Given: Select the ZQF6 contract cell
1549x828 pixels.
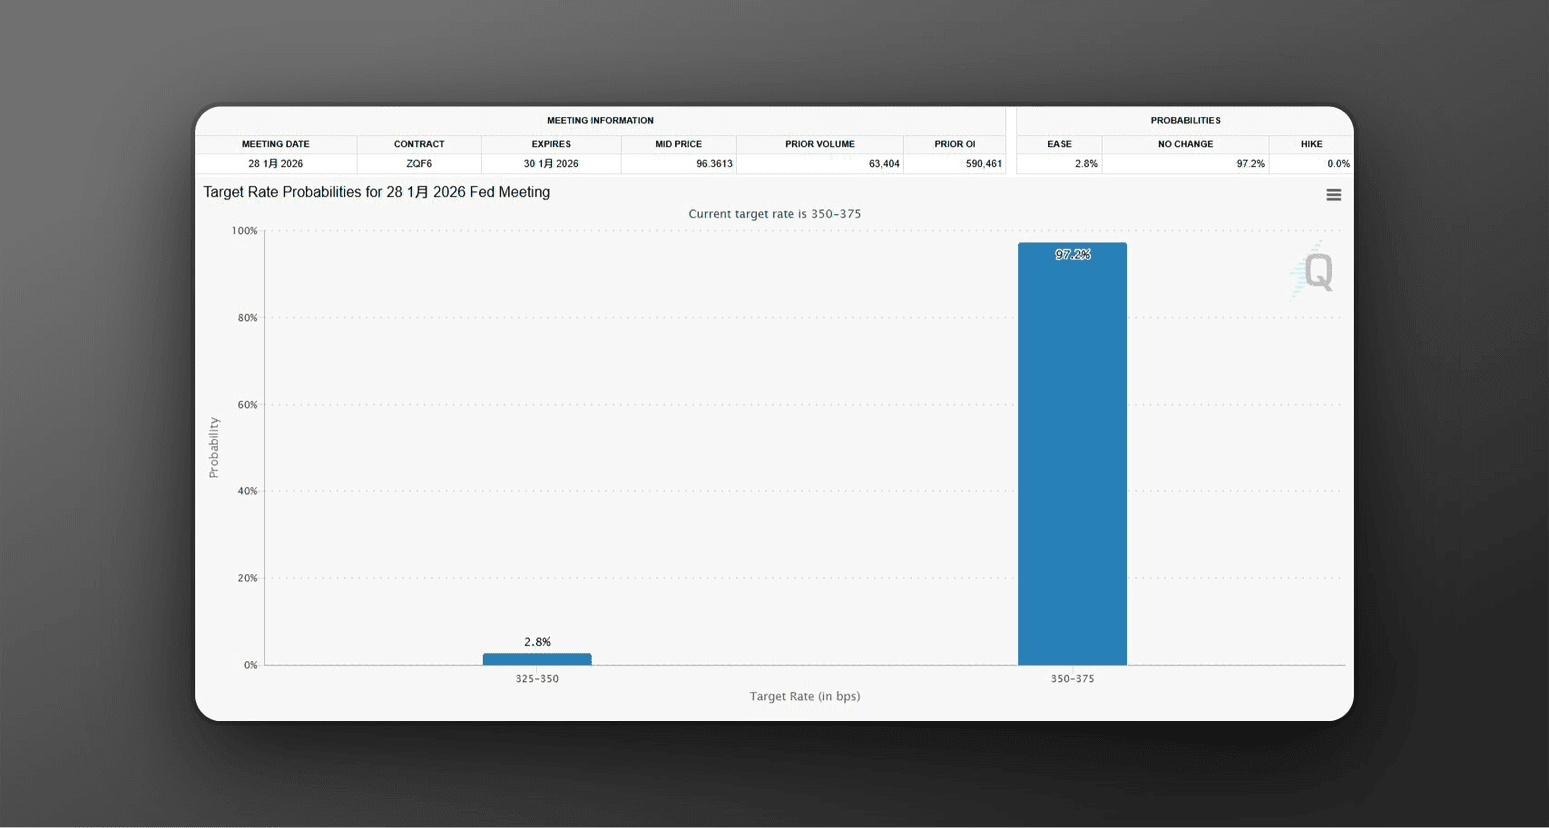Looking at the screenshot, I should (x=419, y=164).
